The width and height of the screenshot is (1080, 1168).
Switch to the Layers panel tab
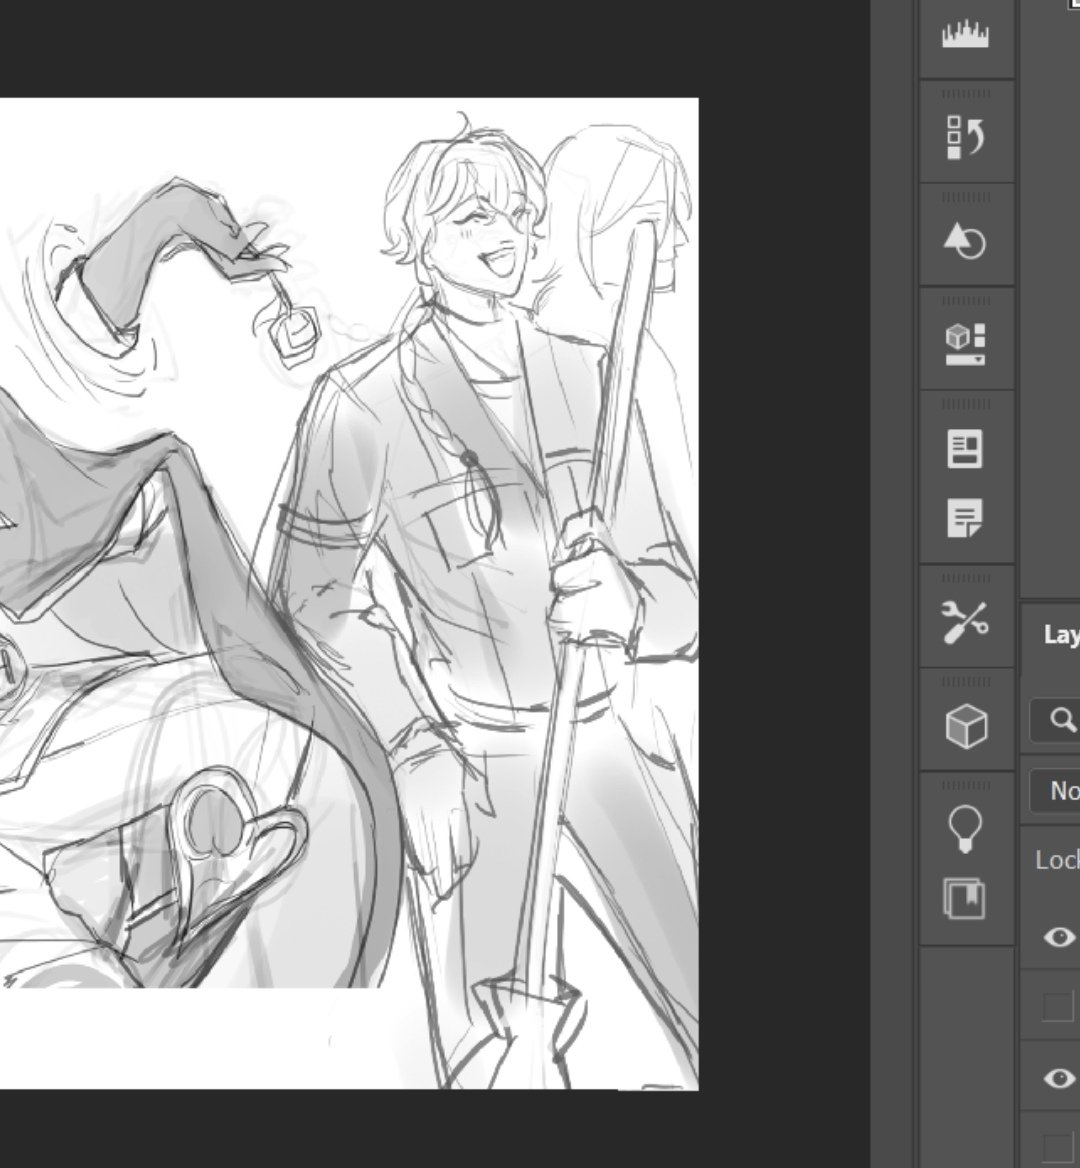coord(1061,635)
